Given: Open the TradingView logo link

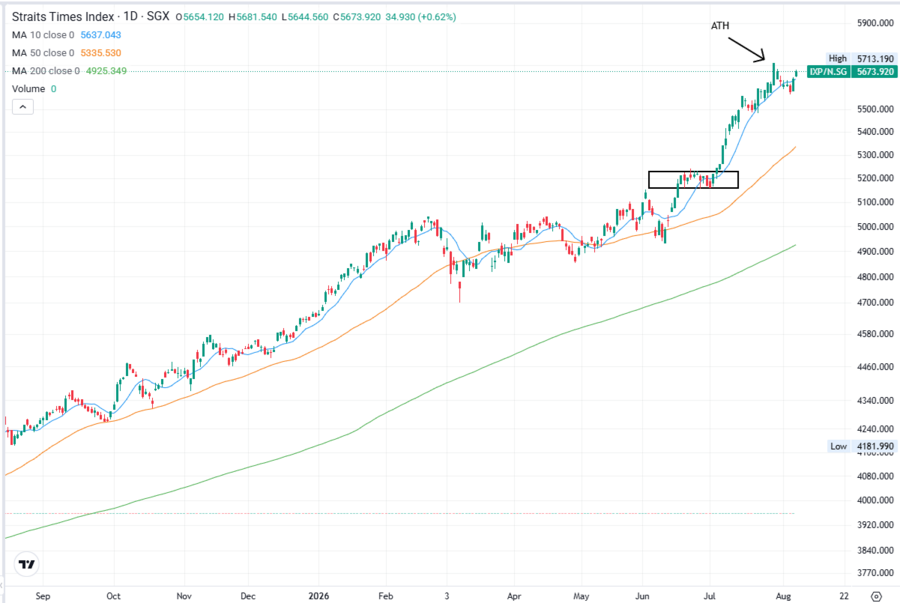Looking at the screenshot, I should click(26, 564).
